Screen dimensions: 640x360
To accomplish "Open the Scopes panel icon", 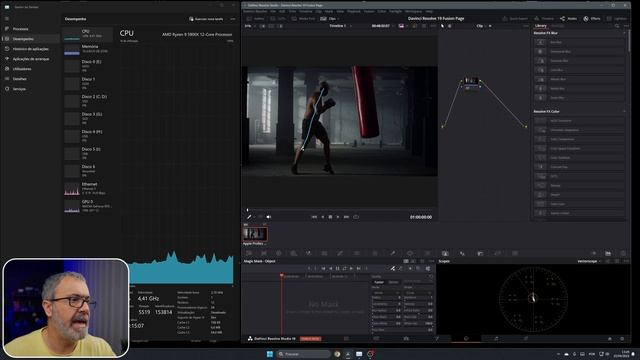I will (608, 253).
